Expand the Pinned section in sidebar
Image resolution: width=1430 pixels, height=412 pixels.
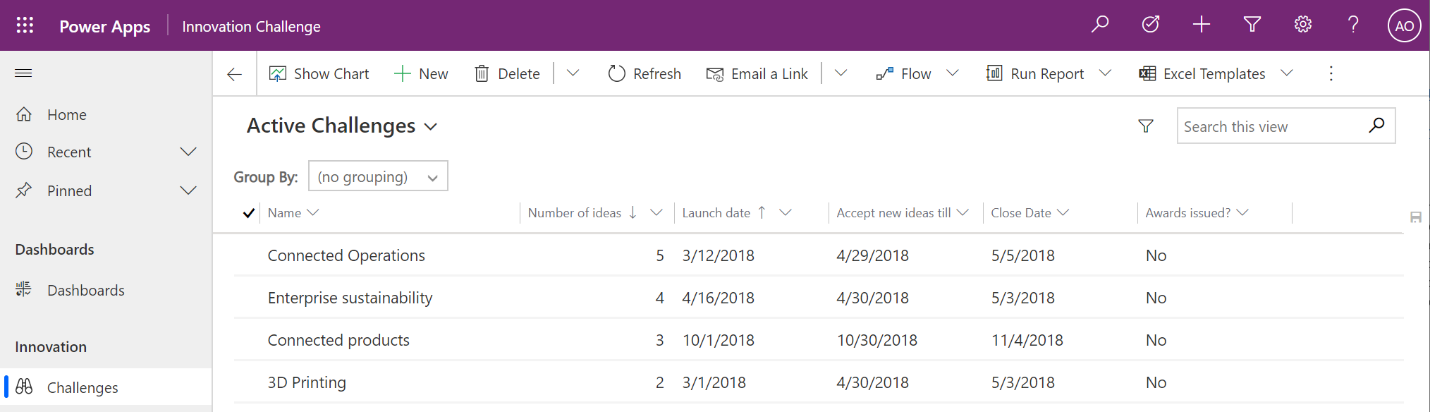188,190
